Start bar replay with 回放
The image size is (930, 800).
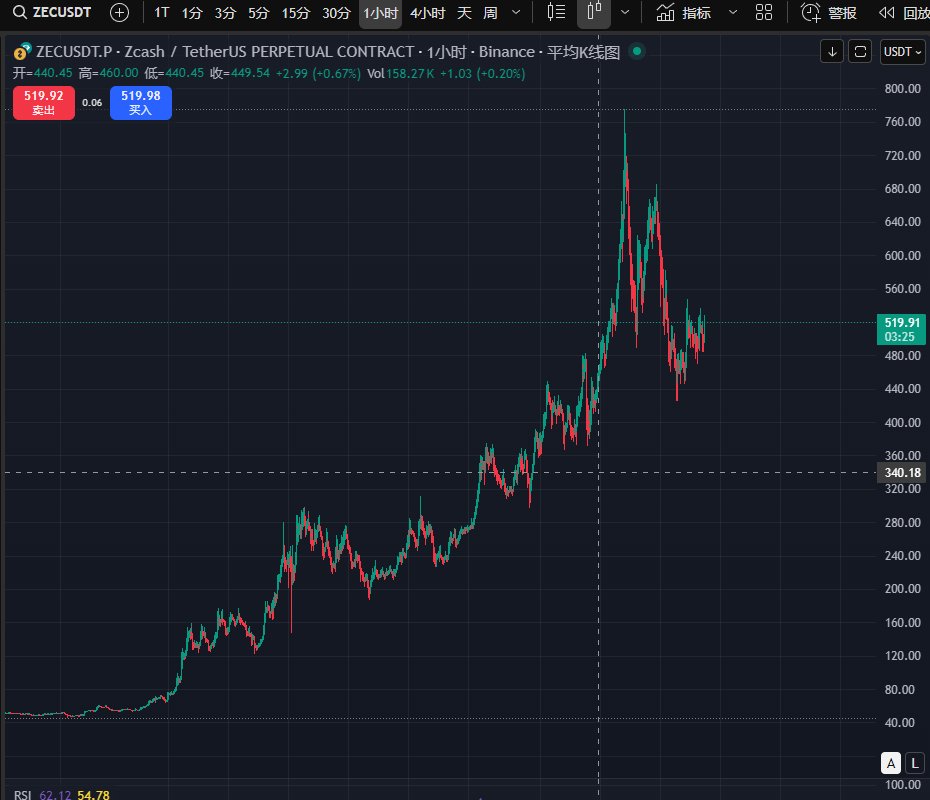pos(904,12)
